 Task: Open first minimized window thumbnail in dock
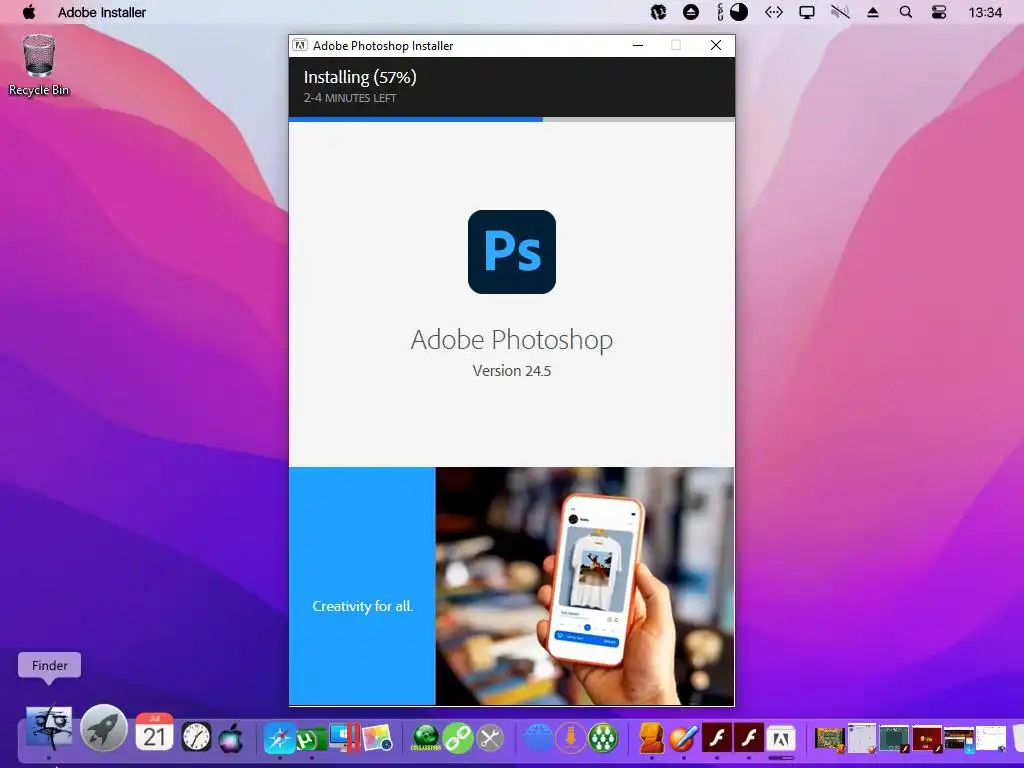pyautogui.click(x=829, y=739)
